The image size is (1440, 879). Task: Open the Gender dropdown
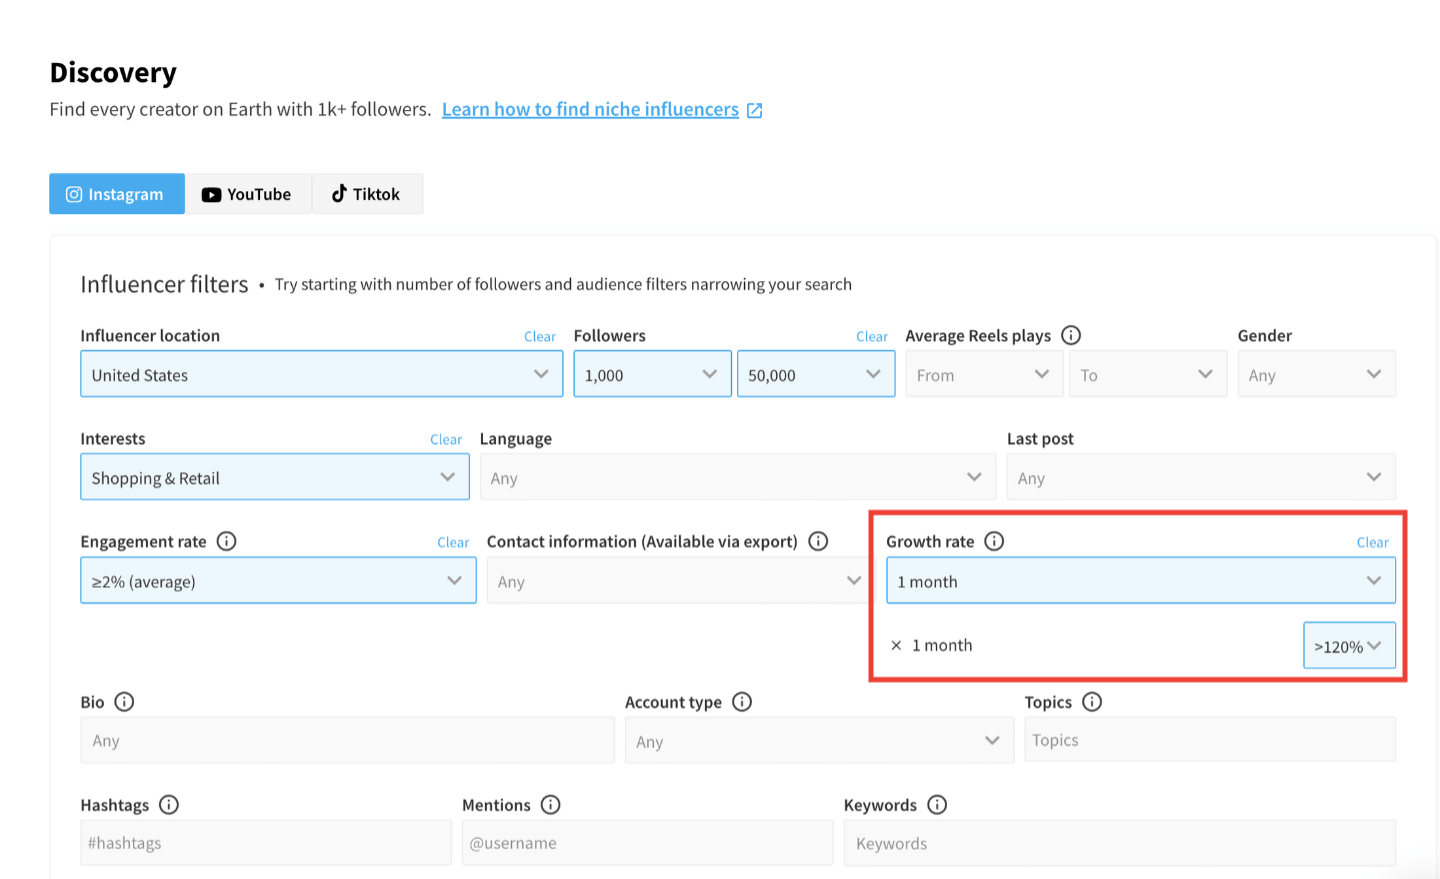point(1317,374)
